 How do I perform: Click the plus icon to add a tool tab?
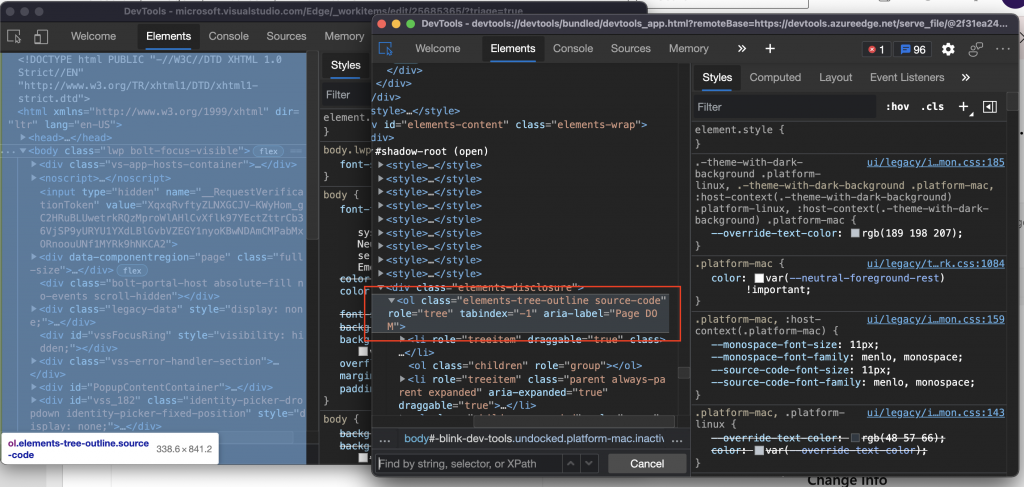point(770,49)
